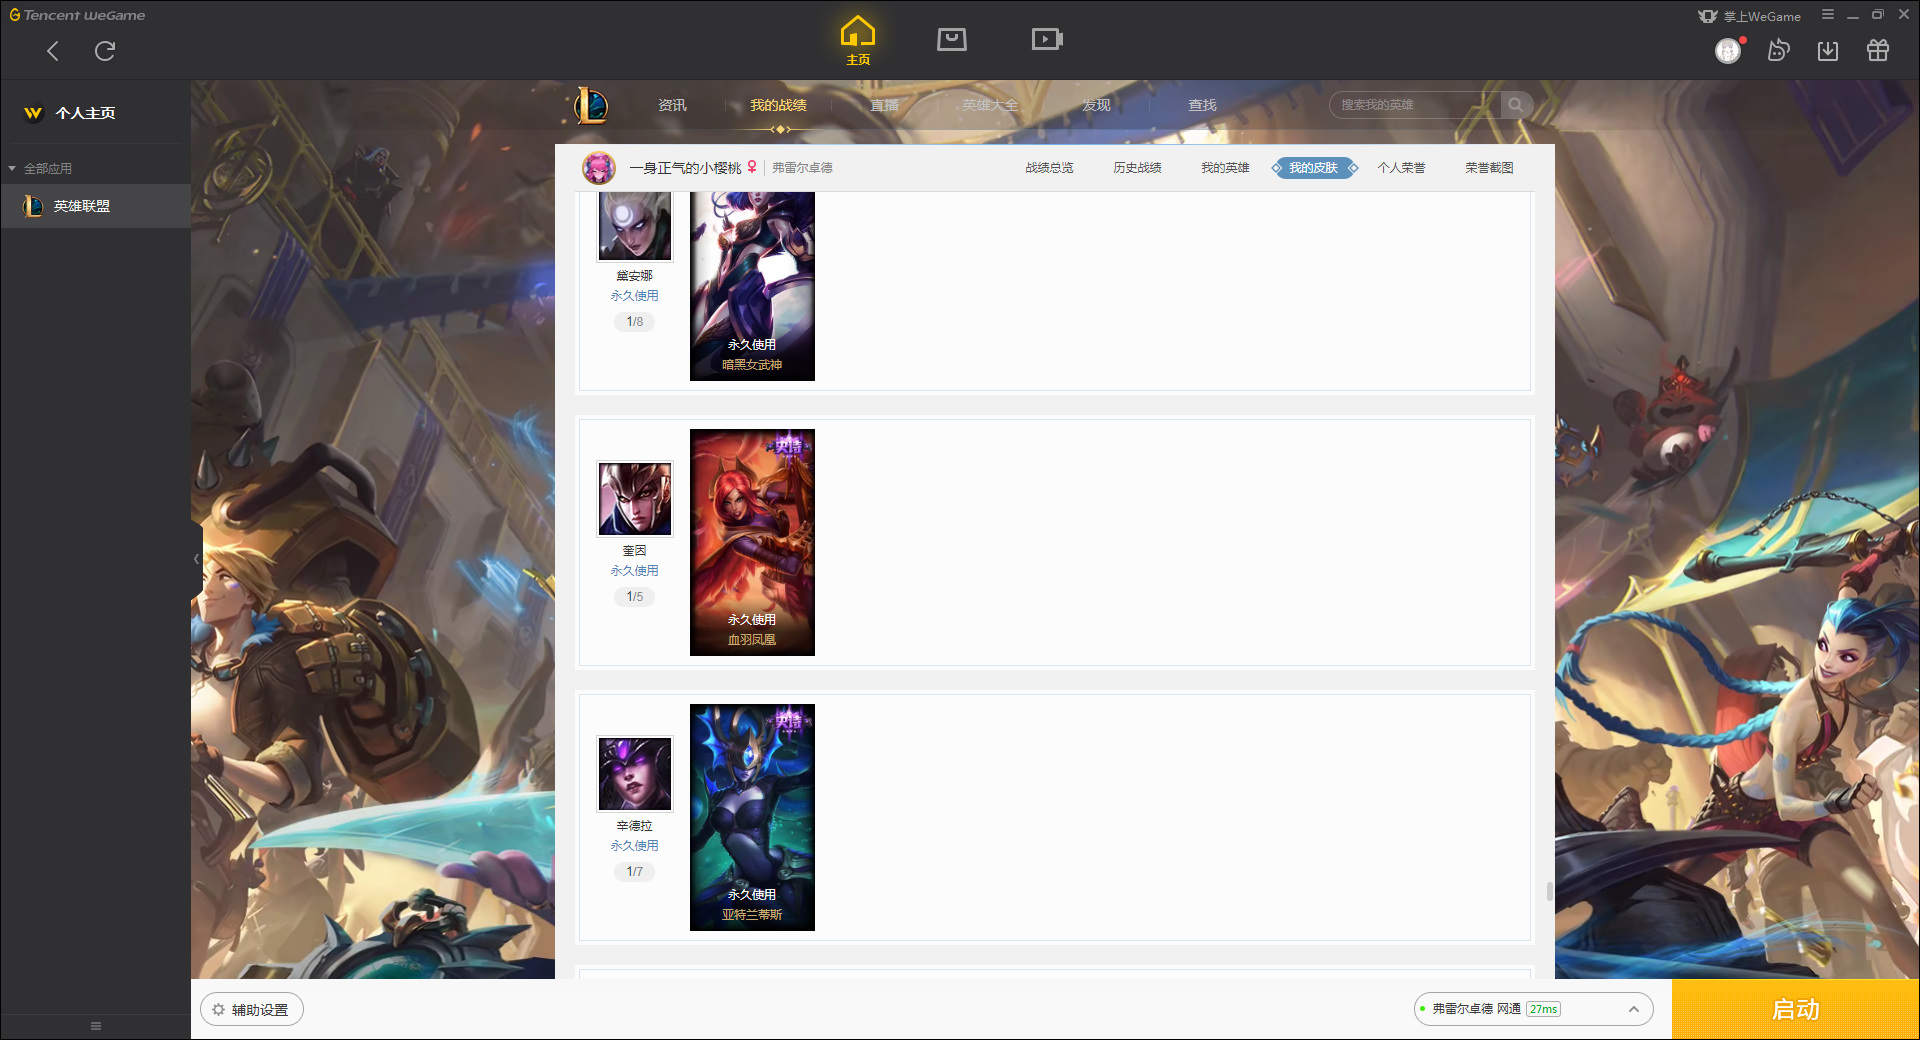Viewport: 1920px width, 1040px height.
Task: Open the game store bag icon
Action: pos(952,40)
